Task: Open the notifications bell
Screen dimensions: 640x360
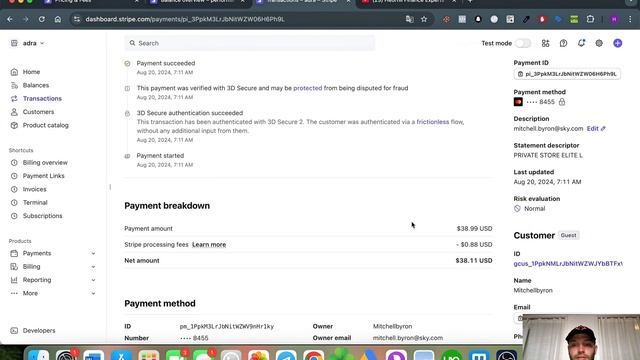Action: tap(581, 43)
